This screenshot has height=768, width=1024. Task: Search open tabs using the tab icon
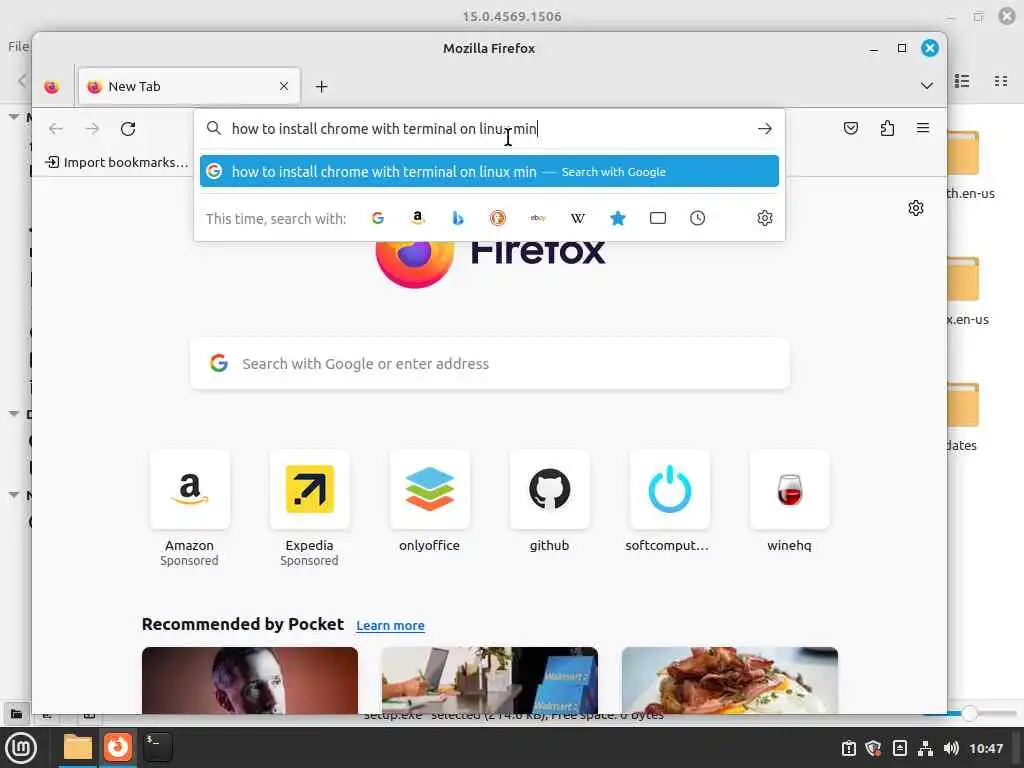click(658, 218)
